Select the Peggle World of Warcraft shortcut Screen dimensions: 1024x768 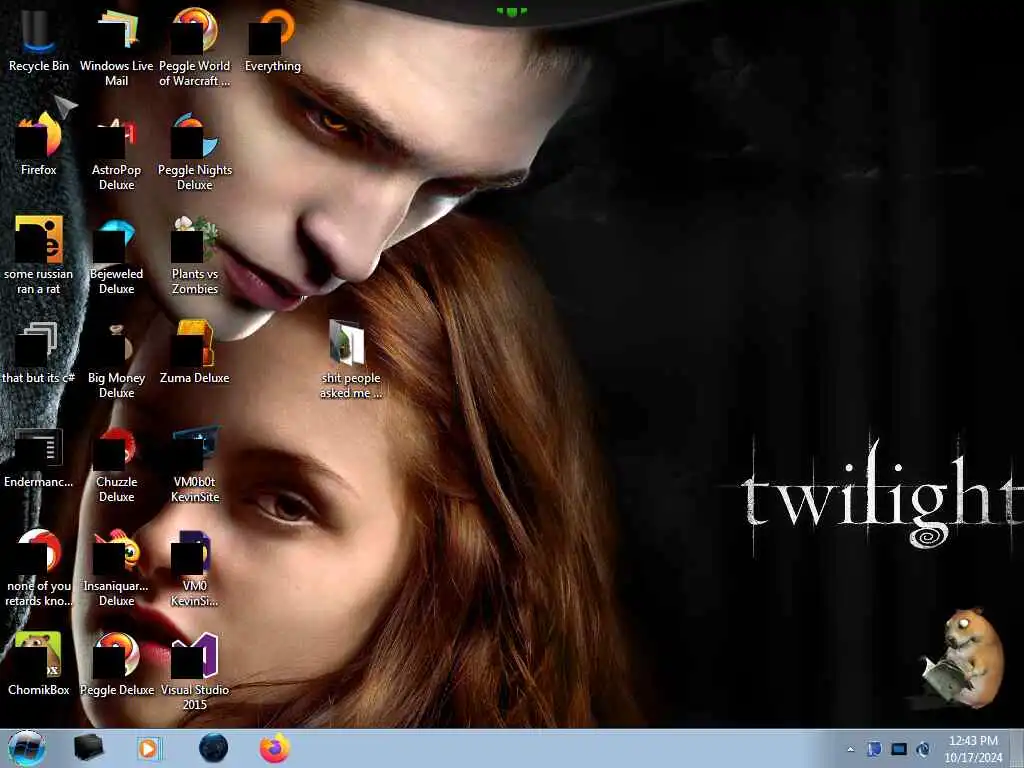[195, 48]
